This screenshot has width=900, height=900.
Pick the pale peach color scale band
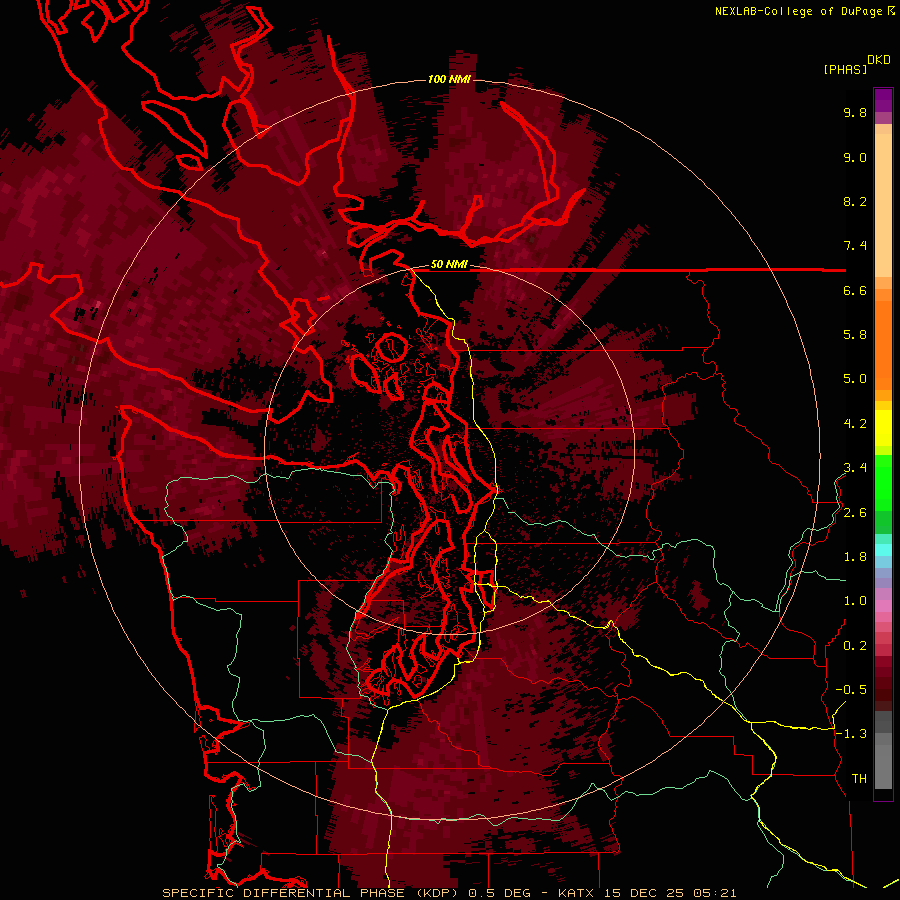(x=883, y=205)
